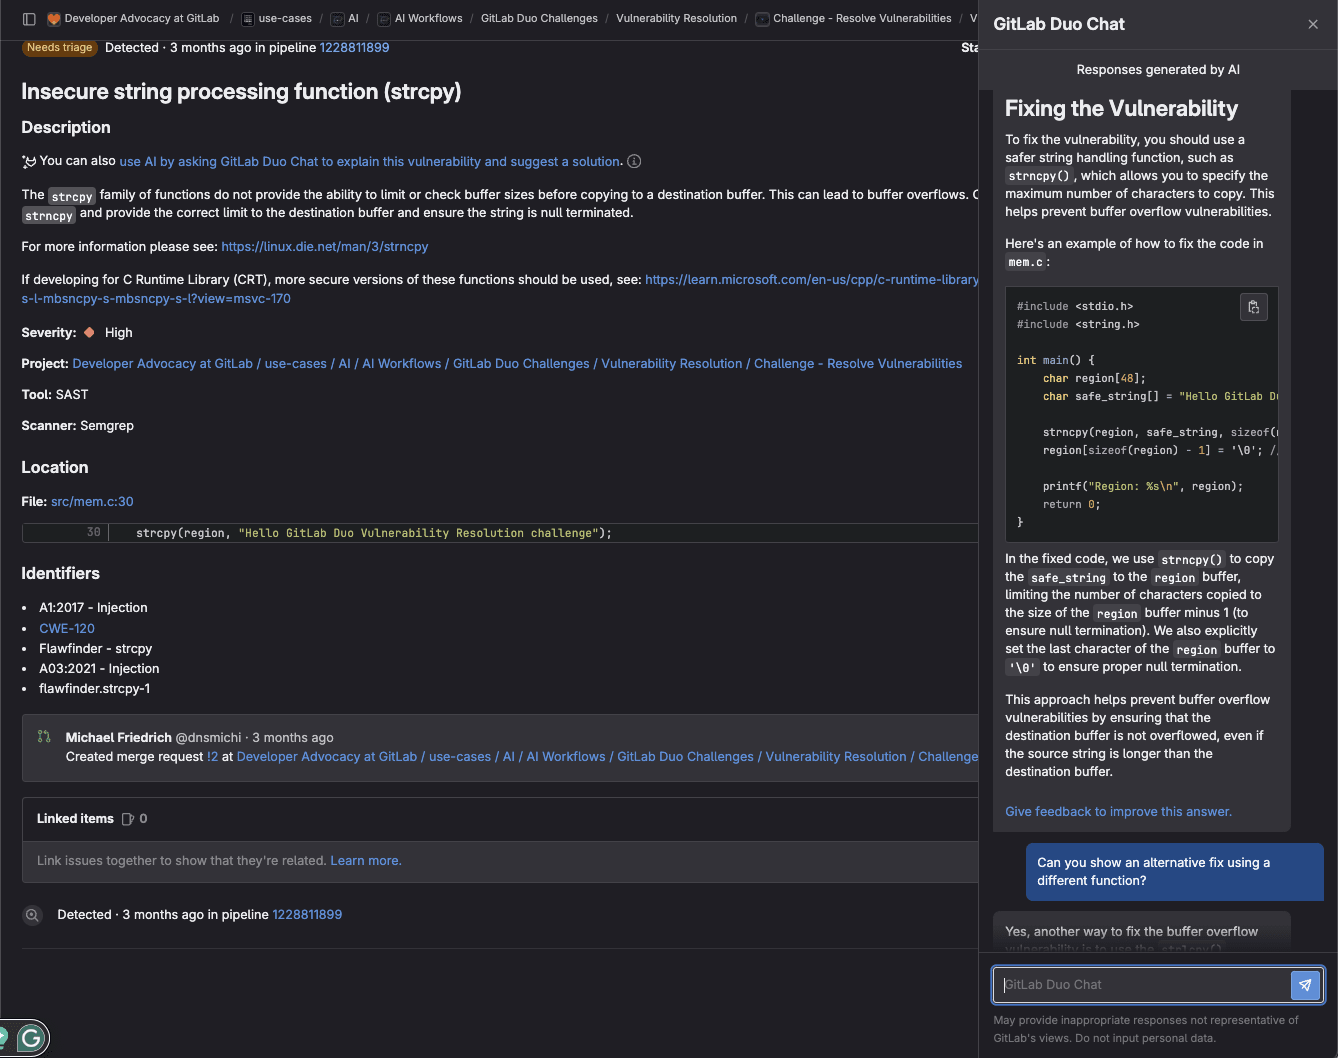
Task: Focus the GitLab Duo Chat input field
Action: (1141, 985)
